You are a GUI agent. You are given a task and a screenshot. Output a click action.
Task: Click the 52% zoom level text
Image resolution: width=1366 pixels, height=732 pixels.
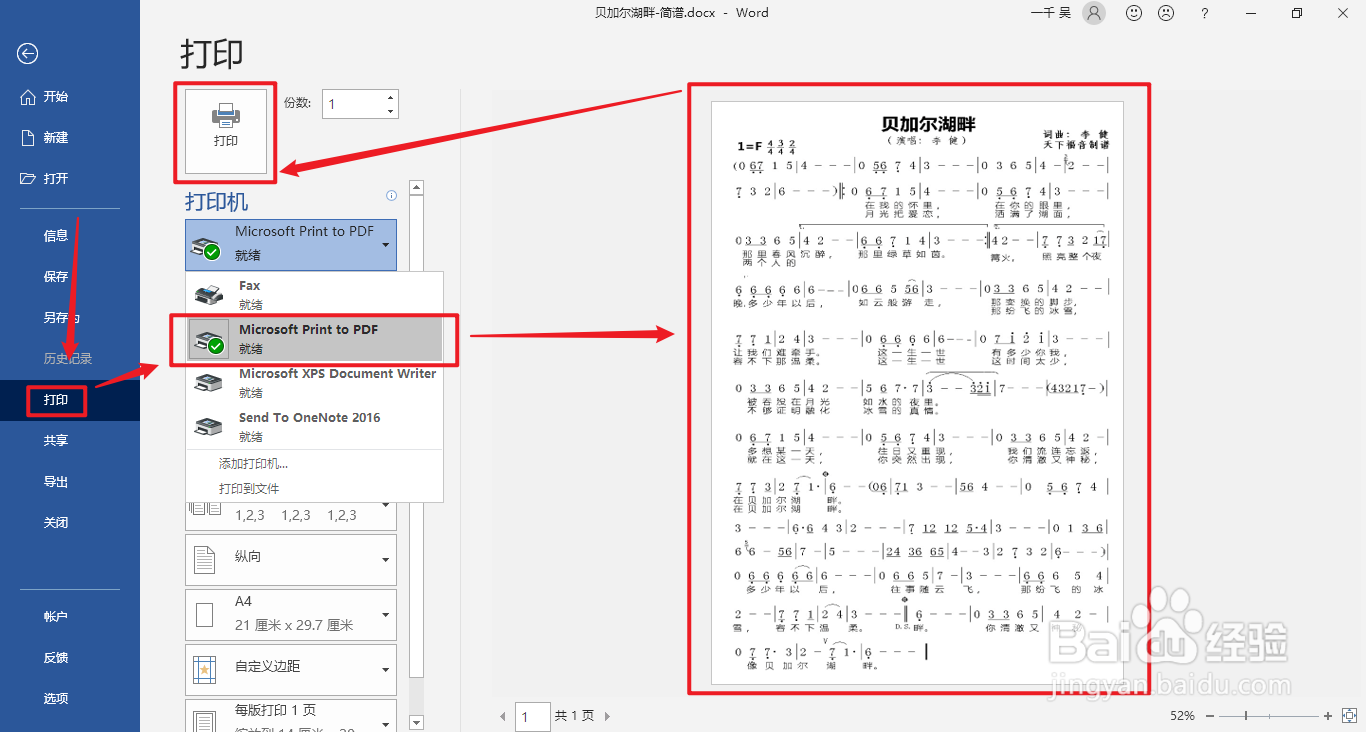1182,716
